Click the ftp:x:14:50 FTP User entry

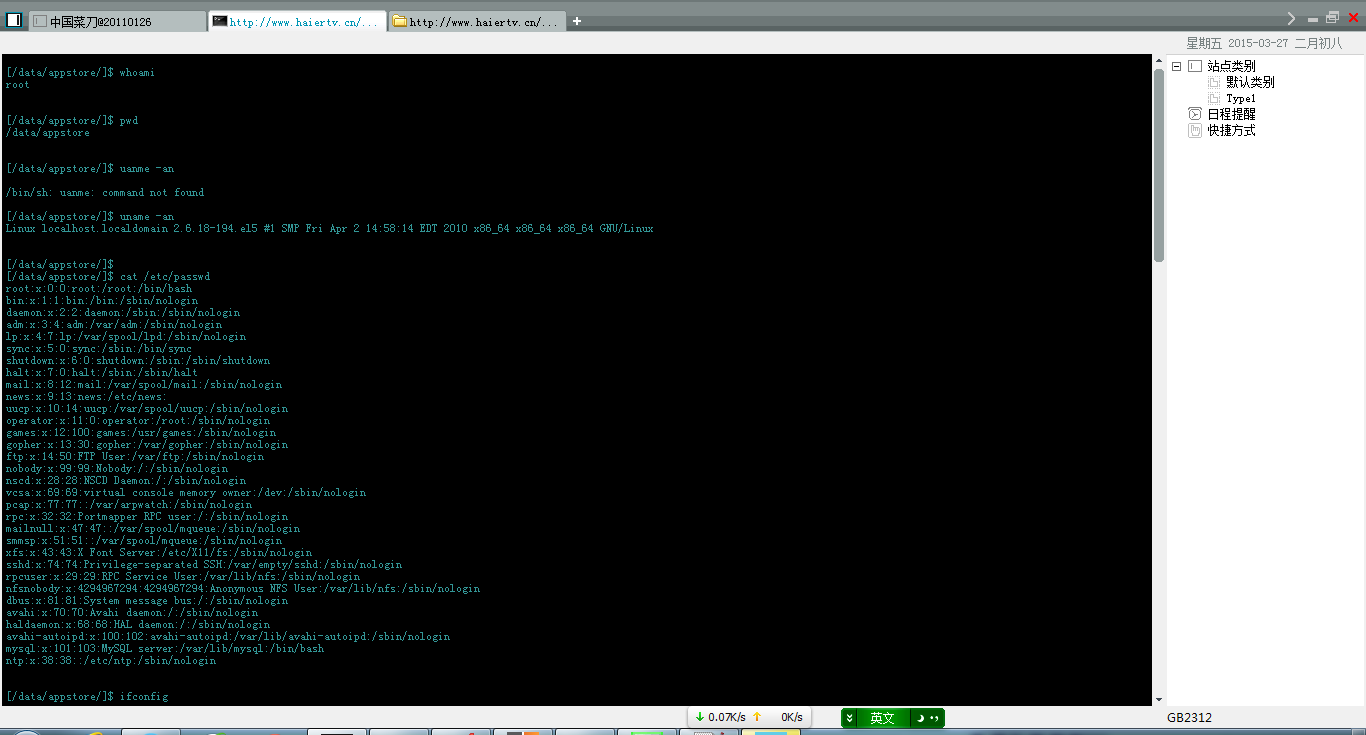point(135,456)
